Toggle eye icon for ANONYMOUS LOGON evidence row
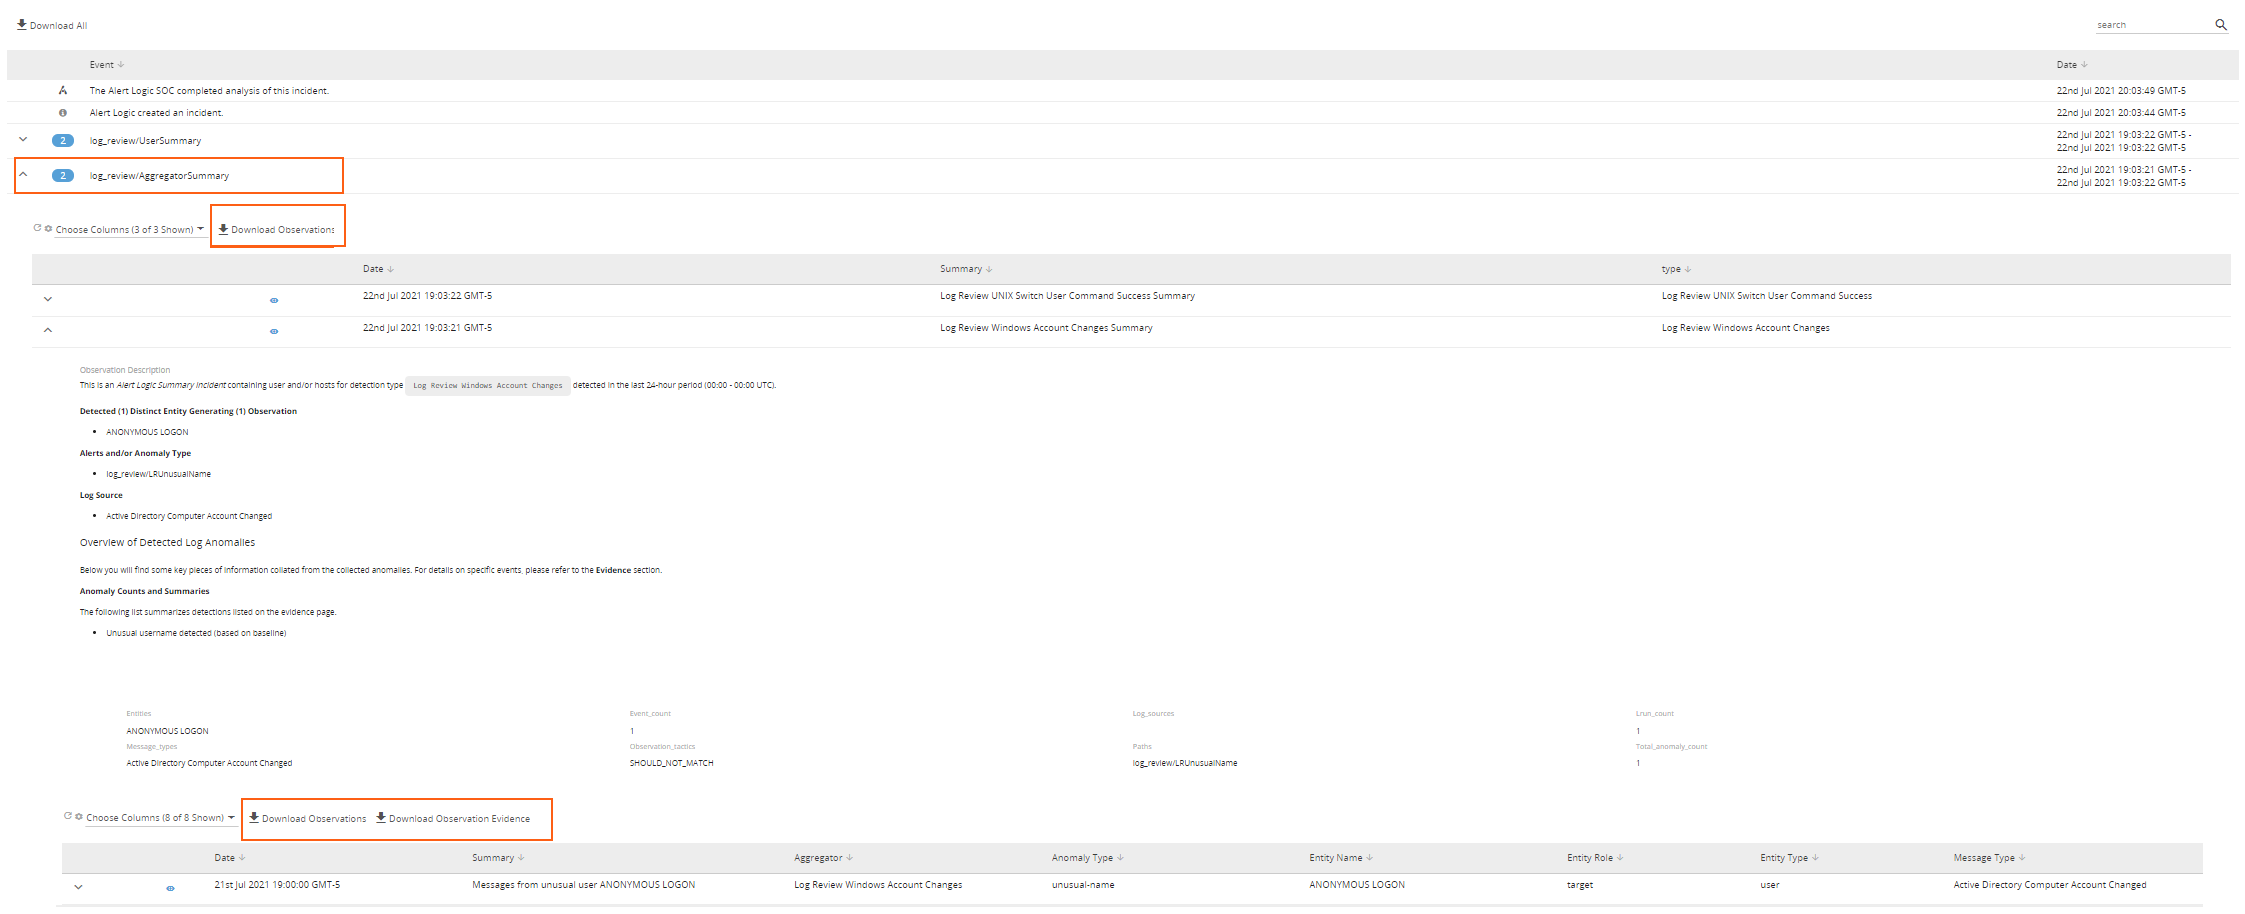This screenshot has width=2245, height=914. pos(170,888)
